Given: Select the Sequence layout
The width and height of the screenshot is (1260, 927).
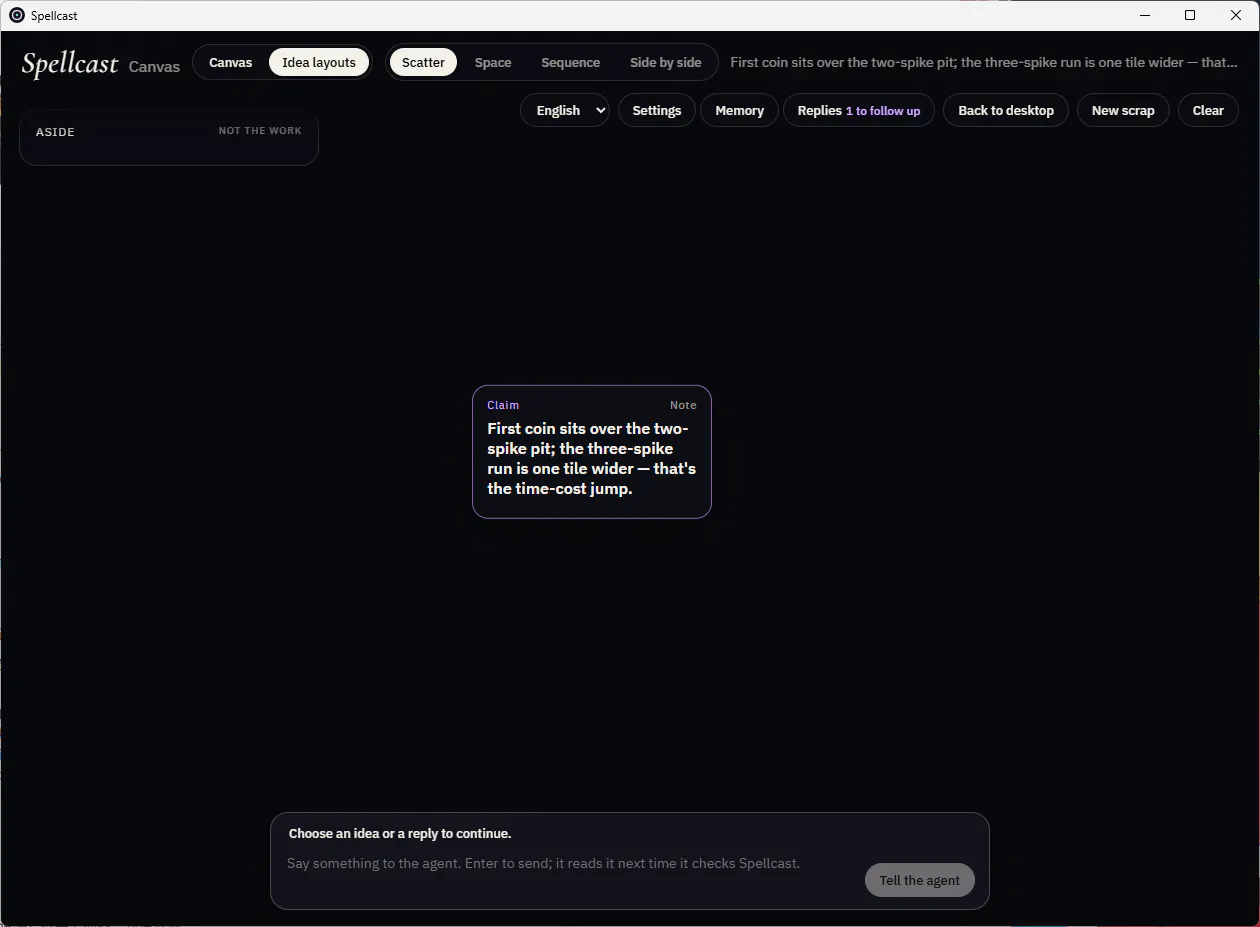Looking at the screenshot, I should click(571, 62).
